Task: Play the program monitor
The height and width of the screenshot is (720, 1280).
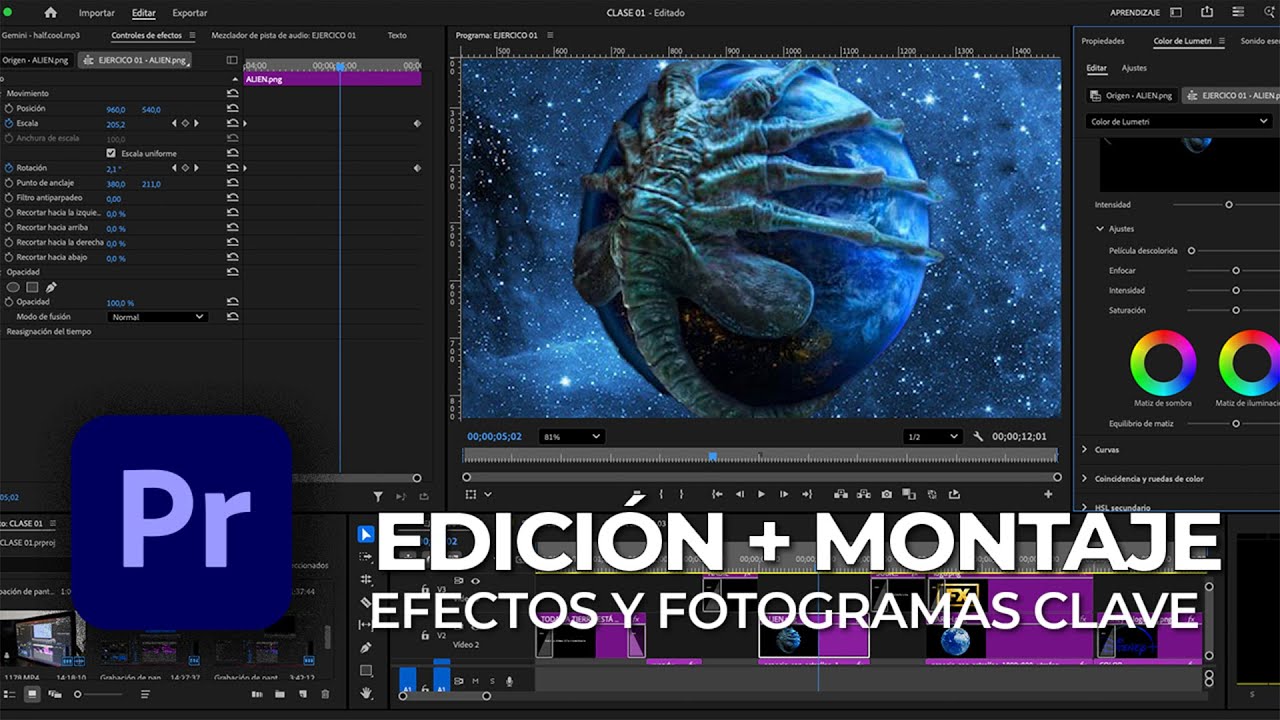Action: point(761,494)
